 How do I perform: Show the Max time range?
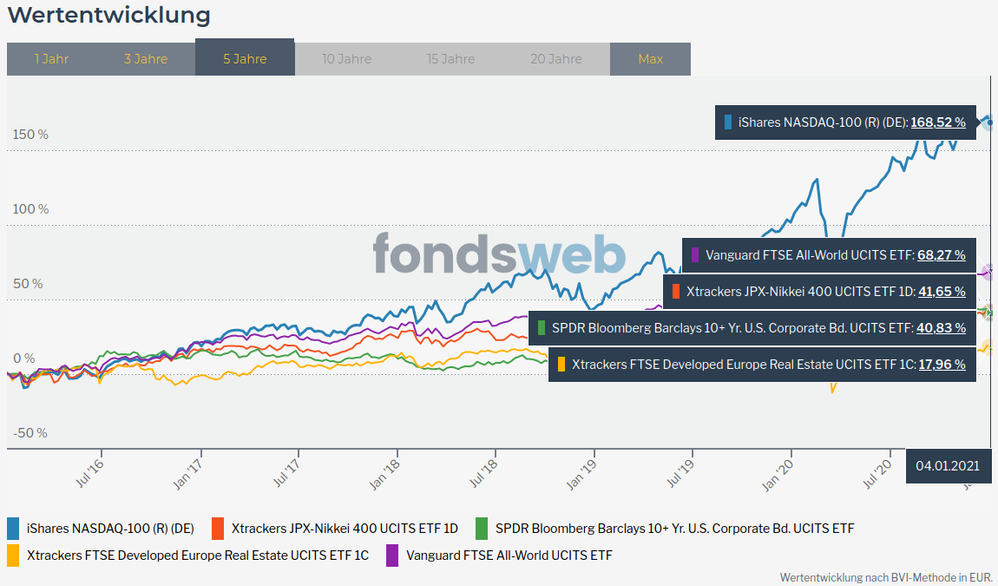click(650, 59)
